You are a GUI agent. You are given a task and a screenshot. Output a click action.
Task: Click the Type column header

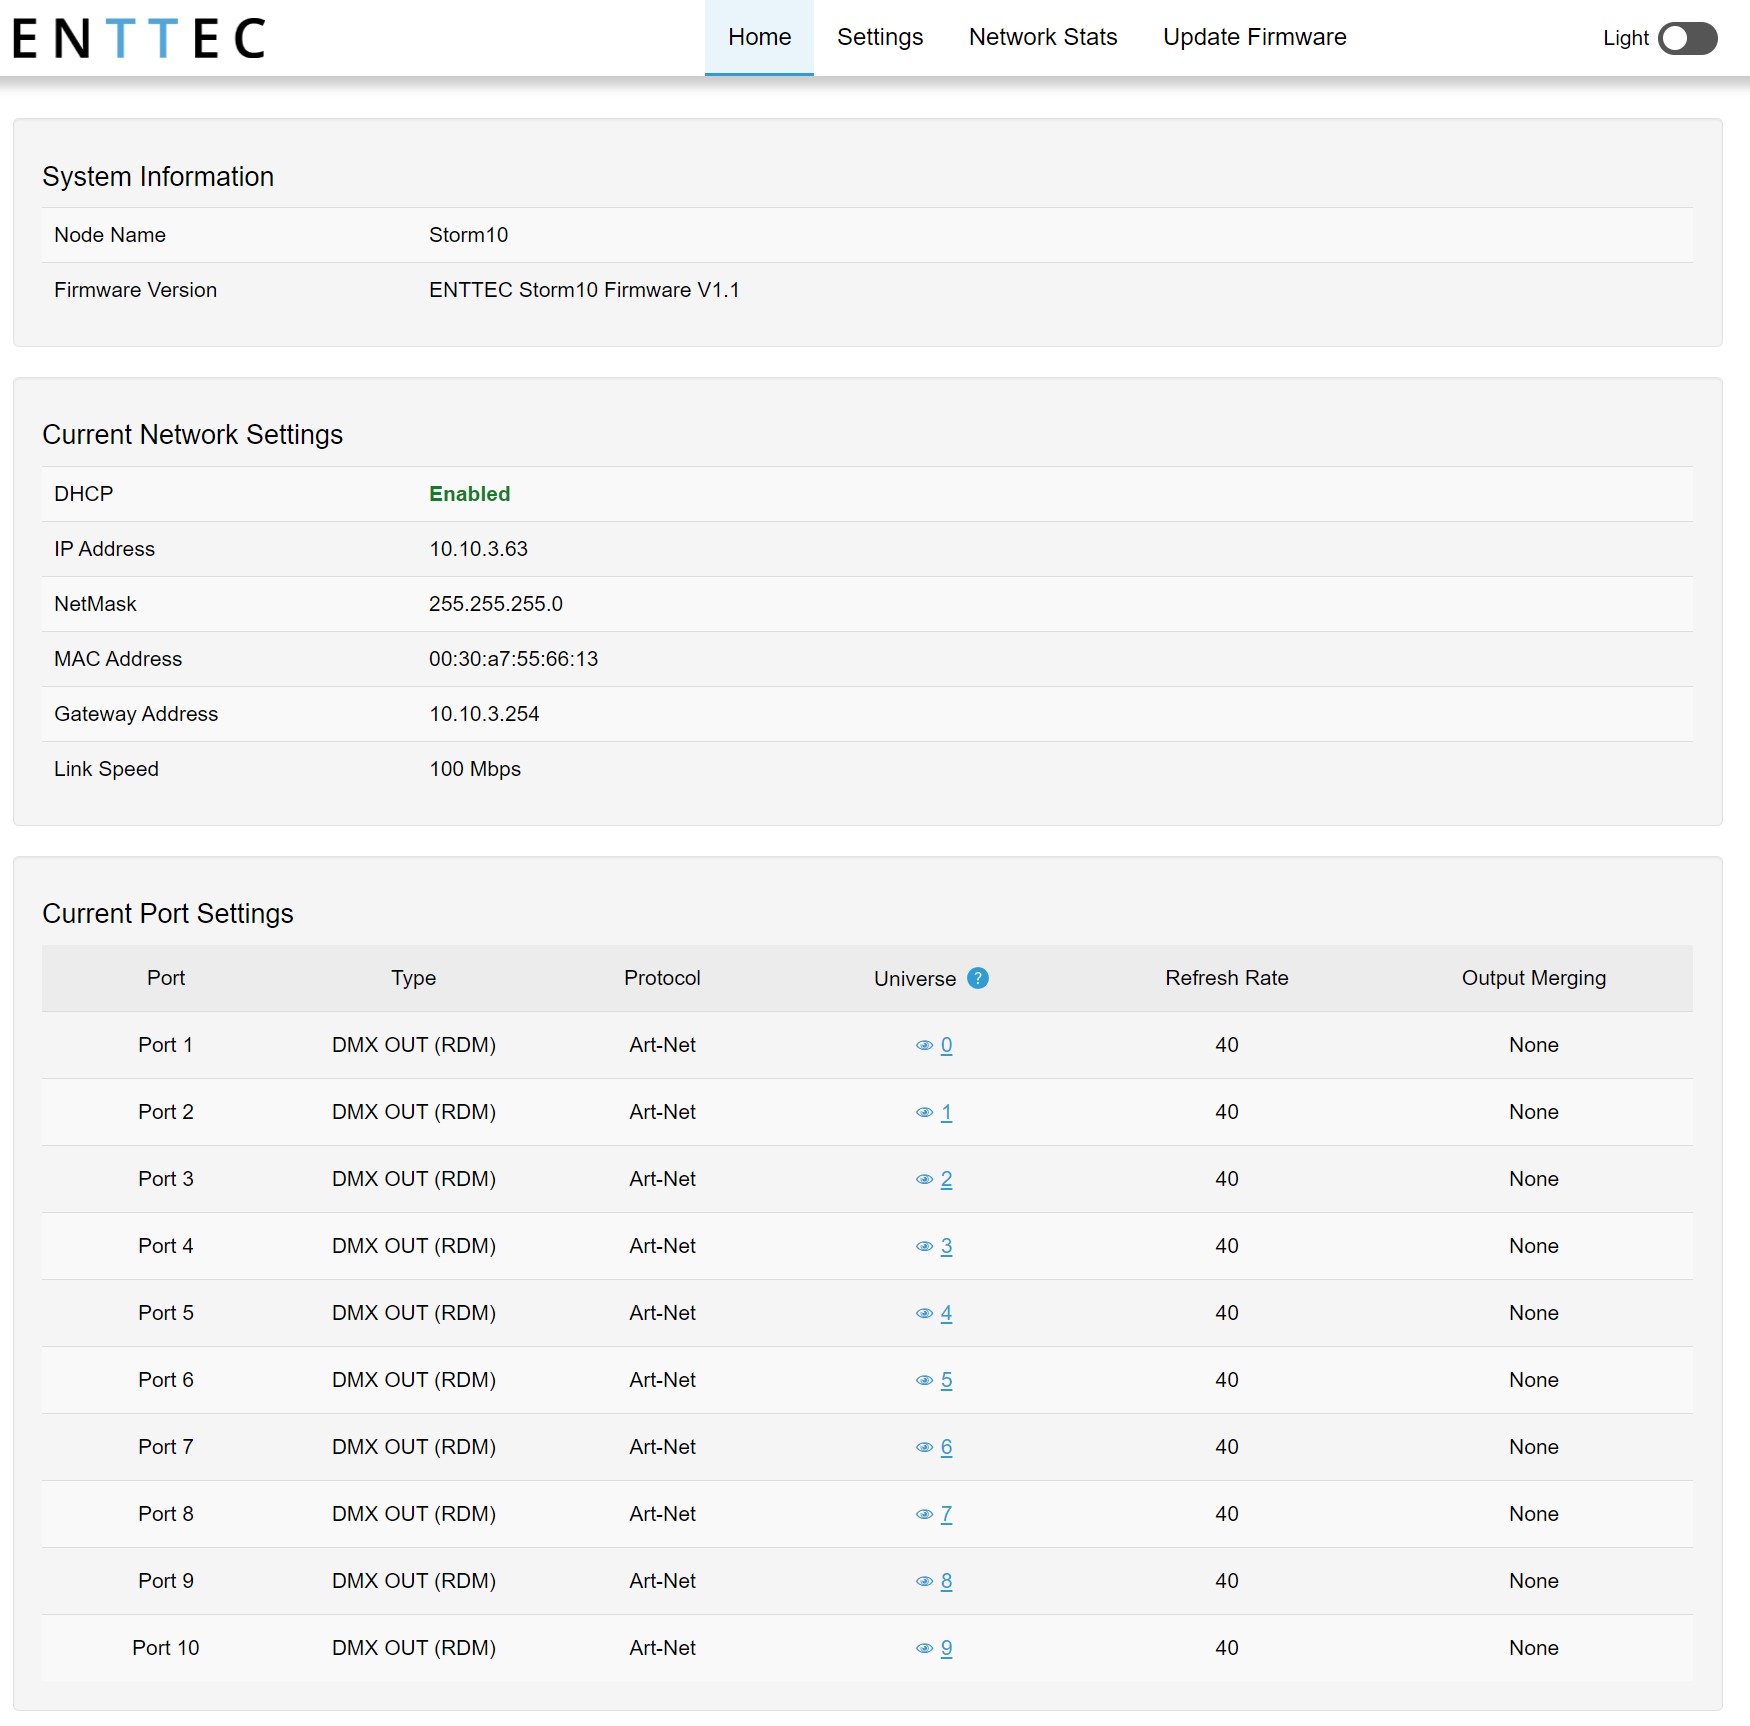click(x=413, y=978)
